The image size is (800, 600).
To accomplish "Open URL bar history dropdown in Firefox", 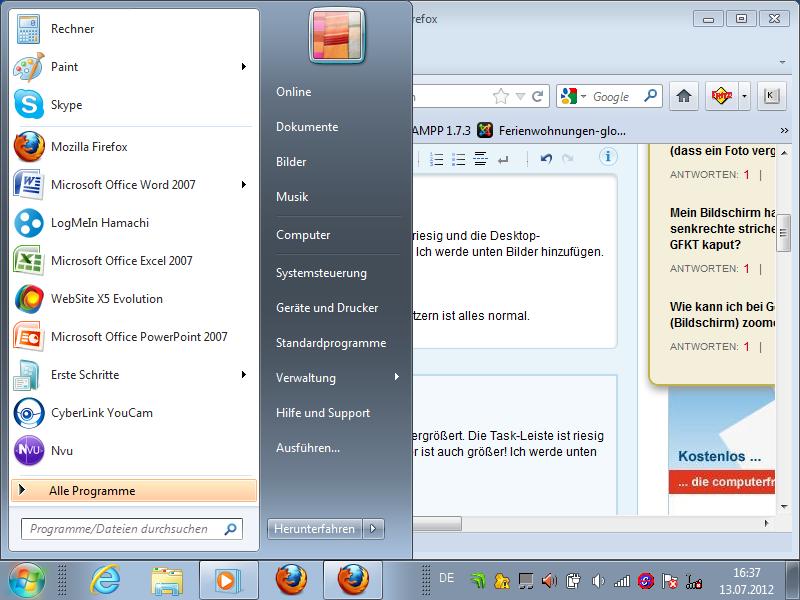I will click(520, 96).
